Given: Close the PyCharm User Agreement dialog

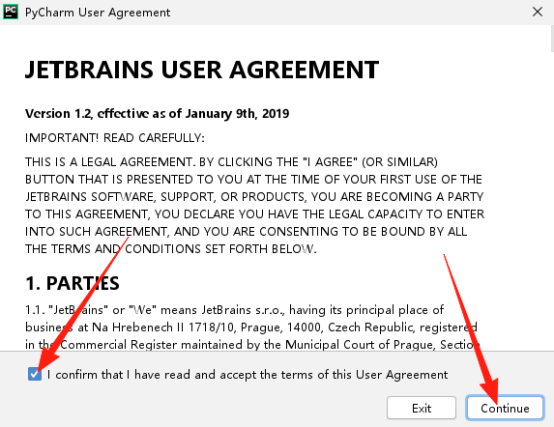Looking at the screenshot, I should coord(537,12).
